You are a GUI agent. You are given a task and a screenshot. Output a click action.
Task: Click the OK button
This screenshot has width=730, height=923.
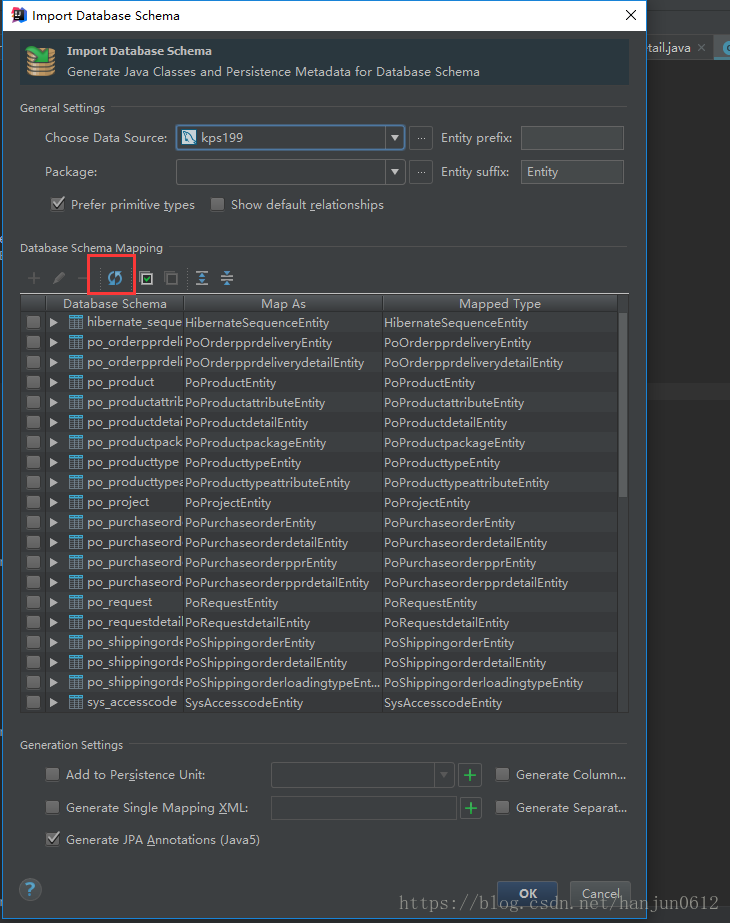527,894
